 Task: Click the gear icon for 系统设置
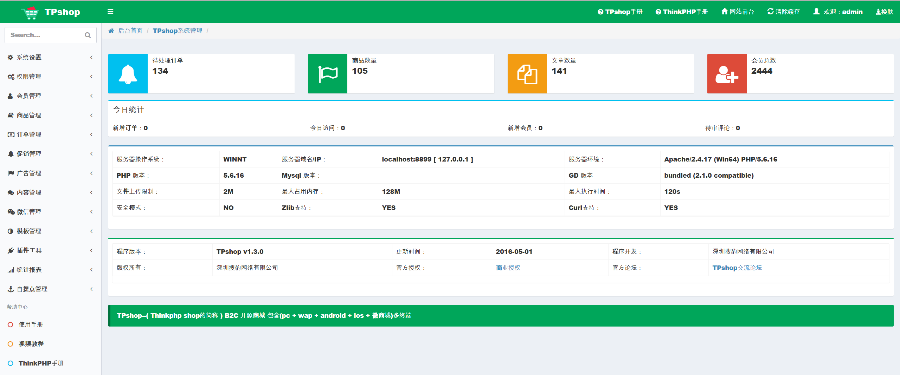pos(10,57)
